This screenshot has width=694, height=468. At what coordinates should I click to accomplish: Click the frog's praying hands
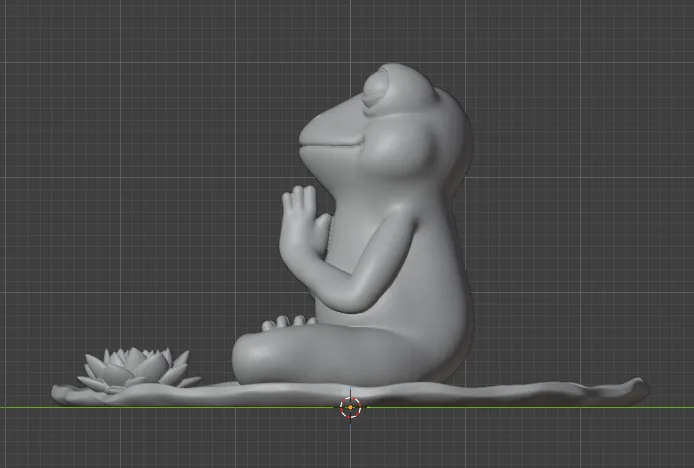click(303, 221)
